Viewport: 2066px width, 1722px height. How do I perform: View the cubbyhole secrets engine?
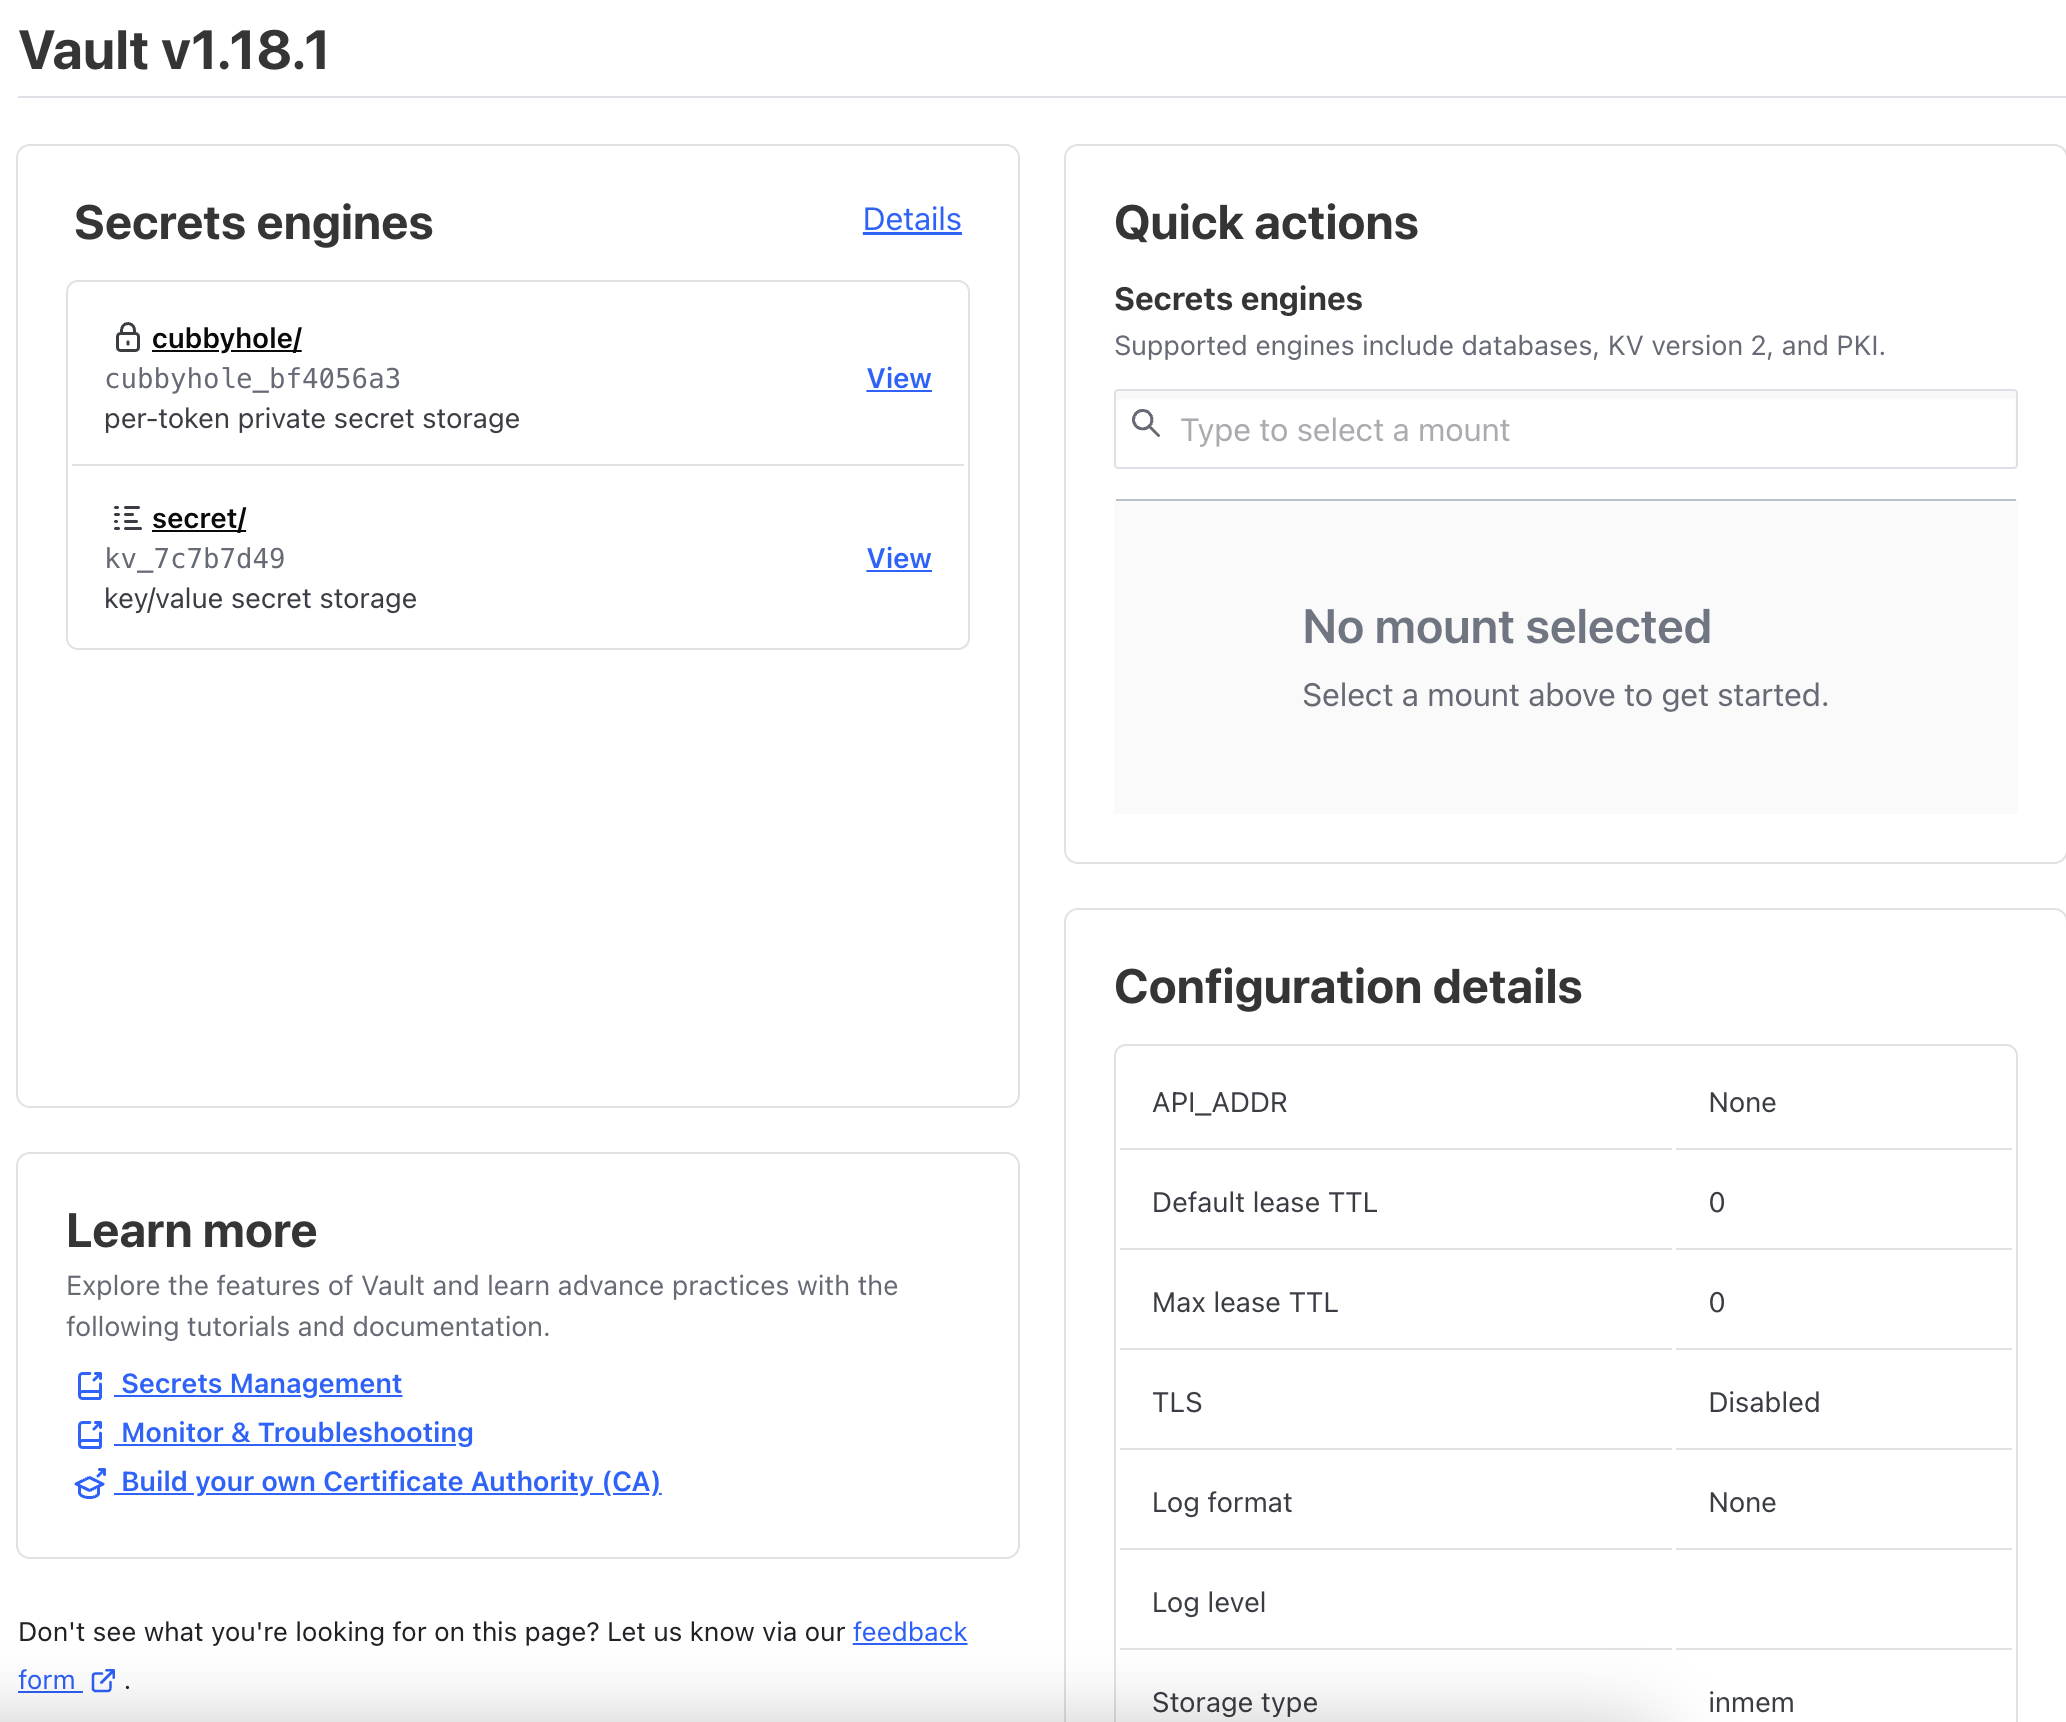click(898, 379)
